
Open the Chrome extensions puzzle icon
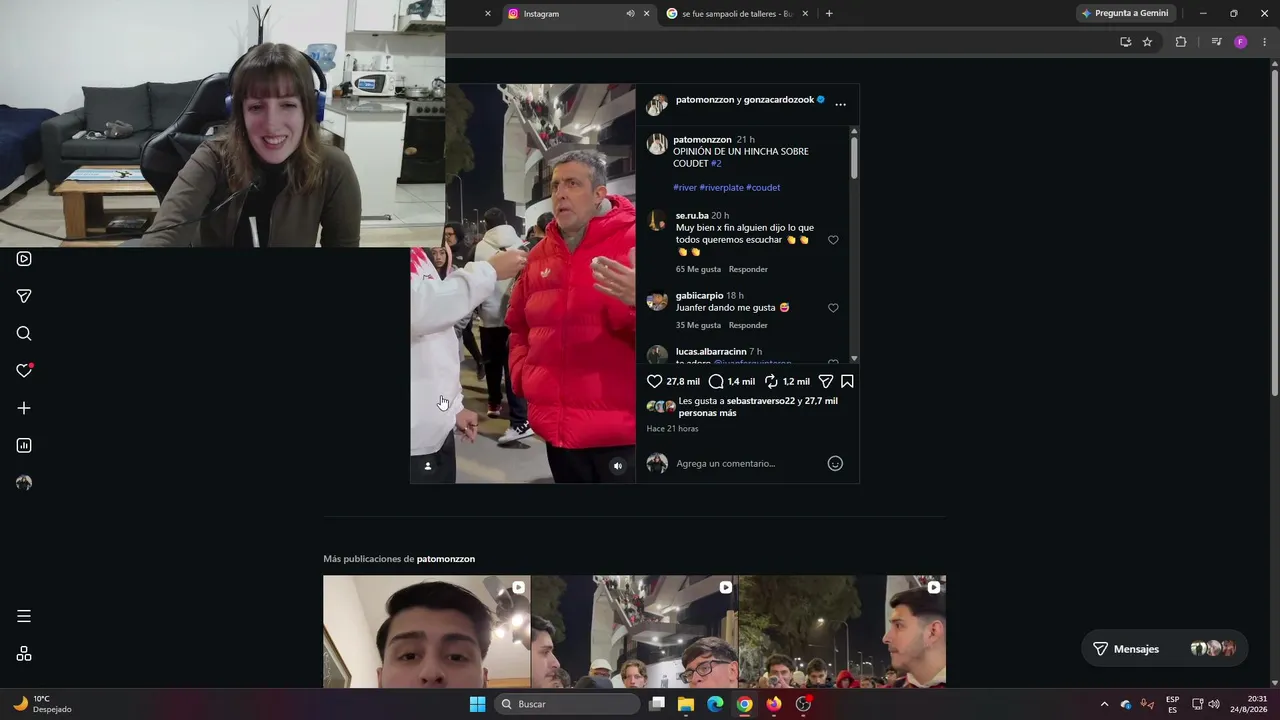1181,42
